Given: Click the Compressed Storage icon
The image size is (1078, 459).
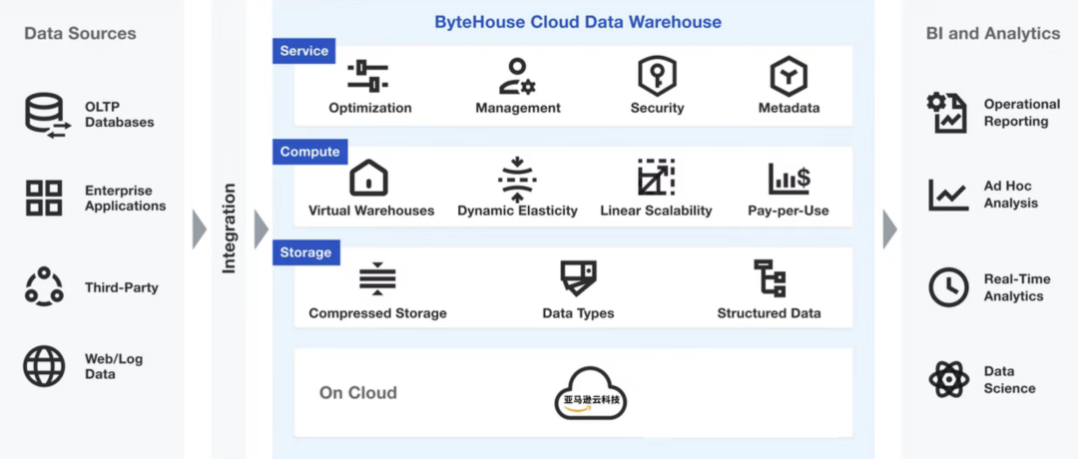Looking at the screenshot, I should [x=377, y=279].
